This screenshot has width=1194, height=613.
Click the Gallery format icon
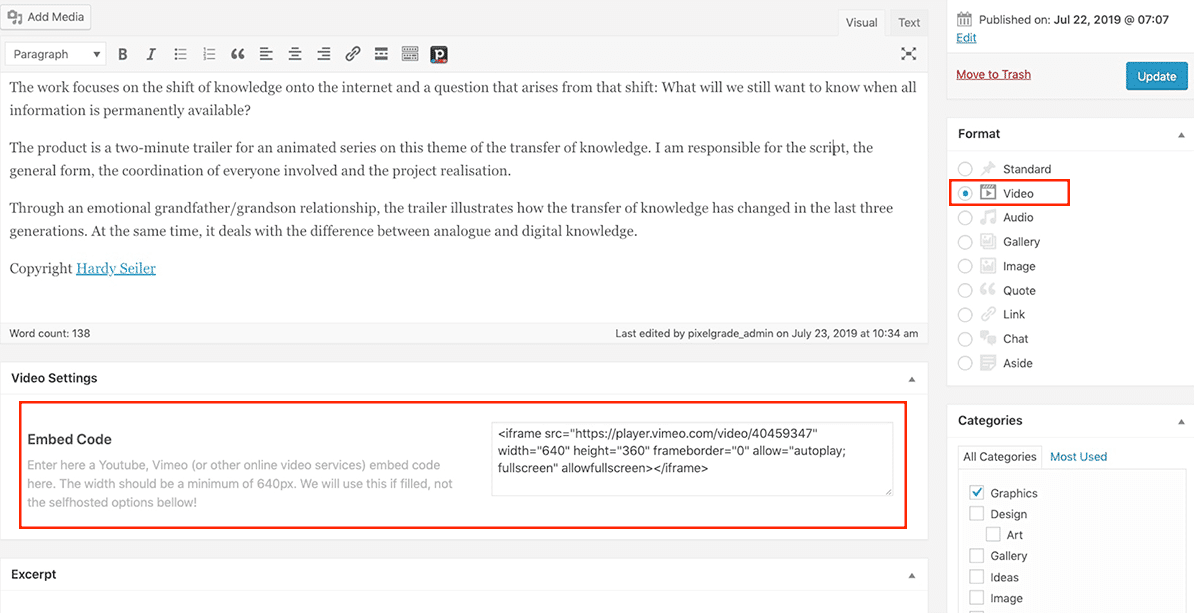988,241
